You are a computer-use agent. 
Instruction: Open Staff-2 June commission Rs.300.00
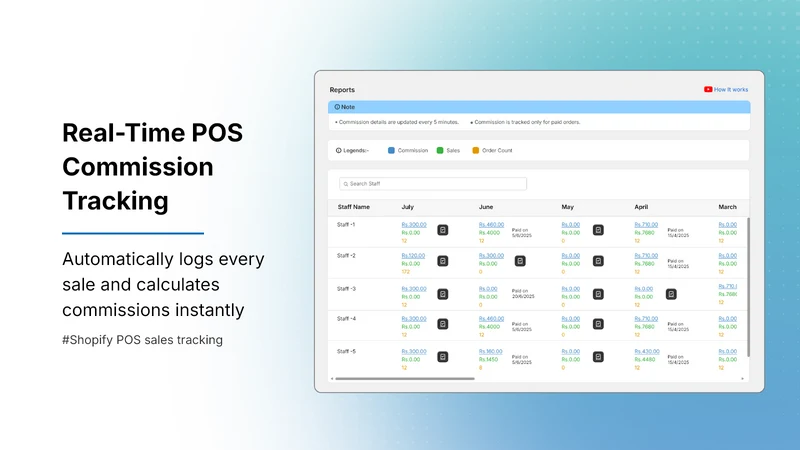pyautogui.click(x=491, y=256)
